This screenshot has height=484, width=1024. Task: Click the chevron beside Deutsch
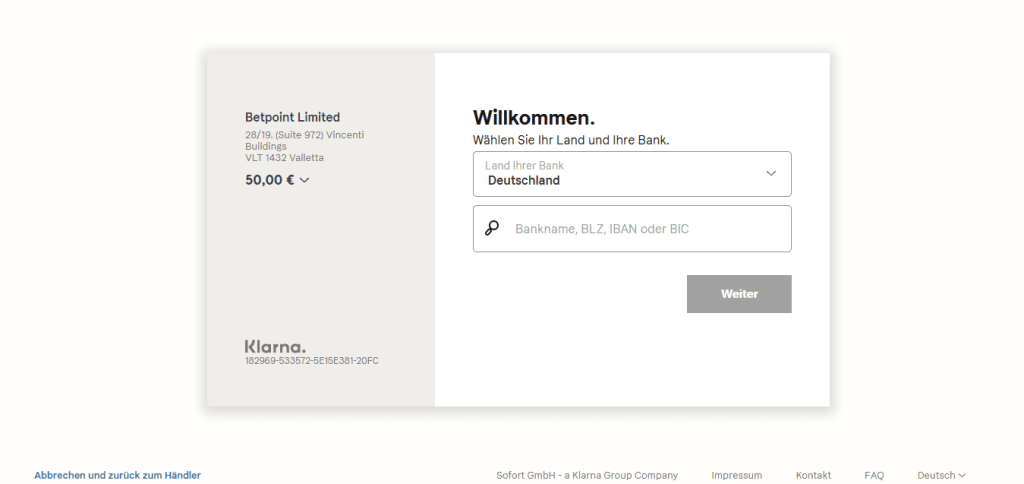click(962, 476)
